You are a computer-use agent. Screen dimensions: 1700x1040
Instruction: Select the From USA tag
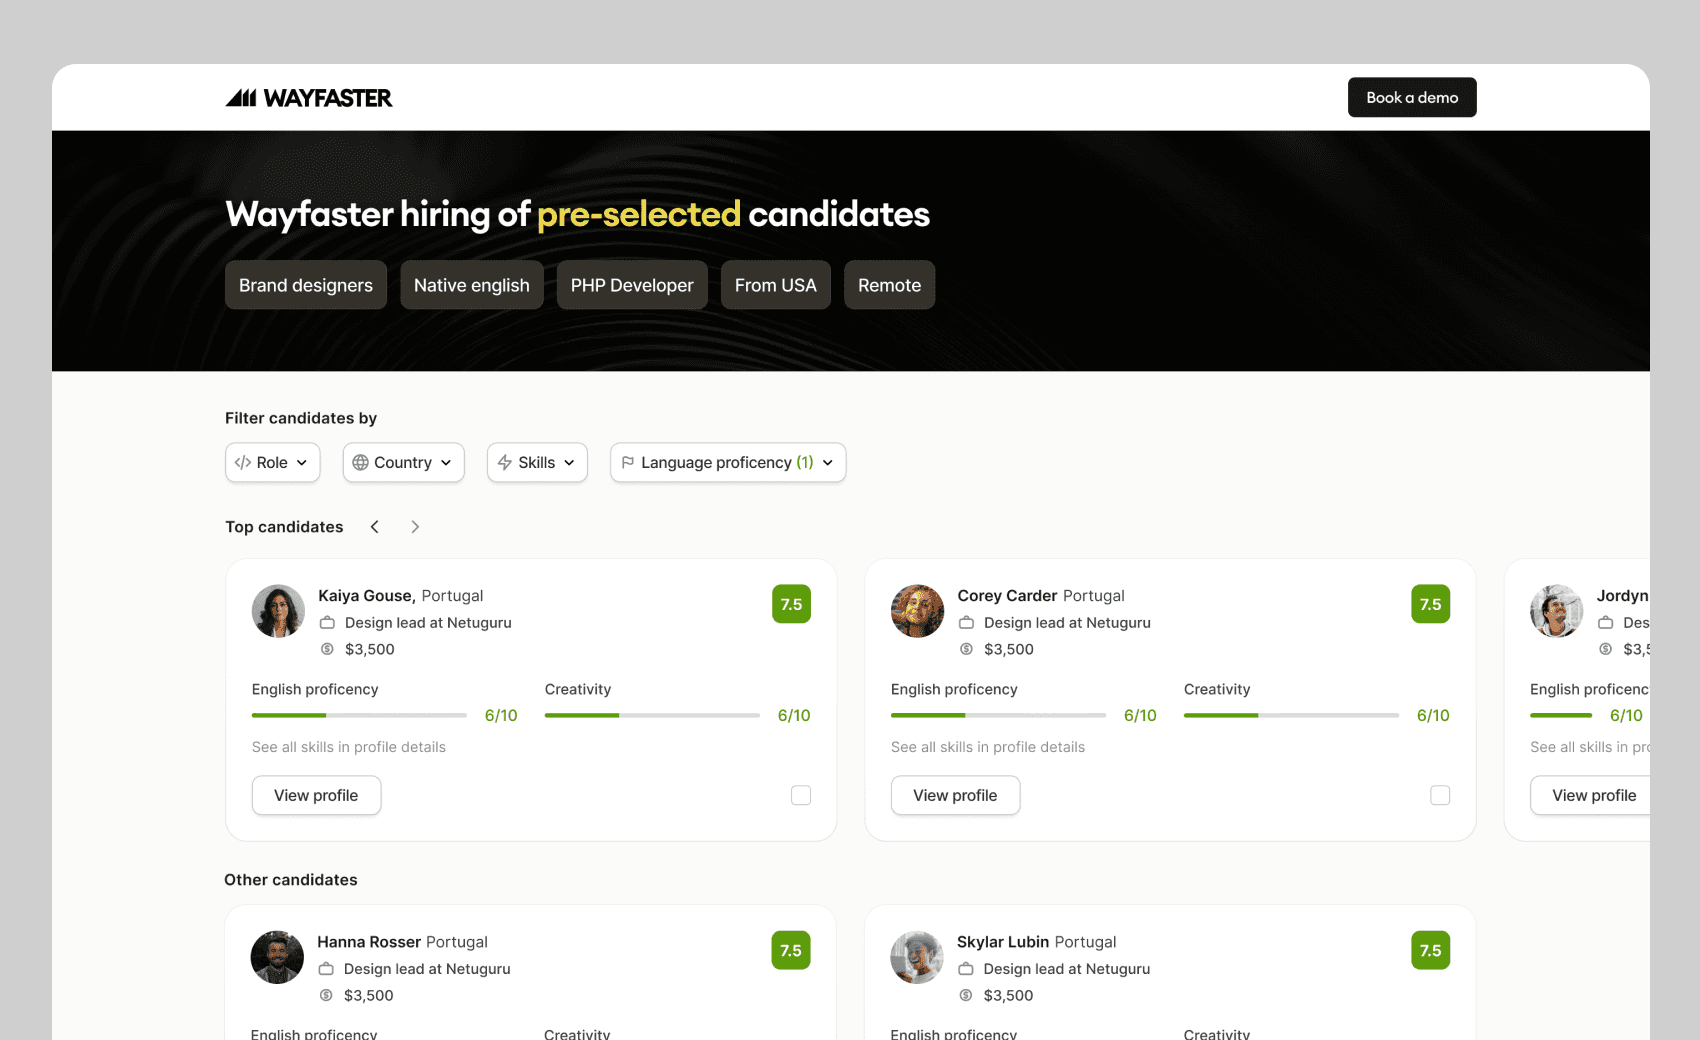pos(776,285)
